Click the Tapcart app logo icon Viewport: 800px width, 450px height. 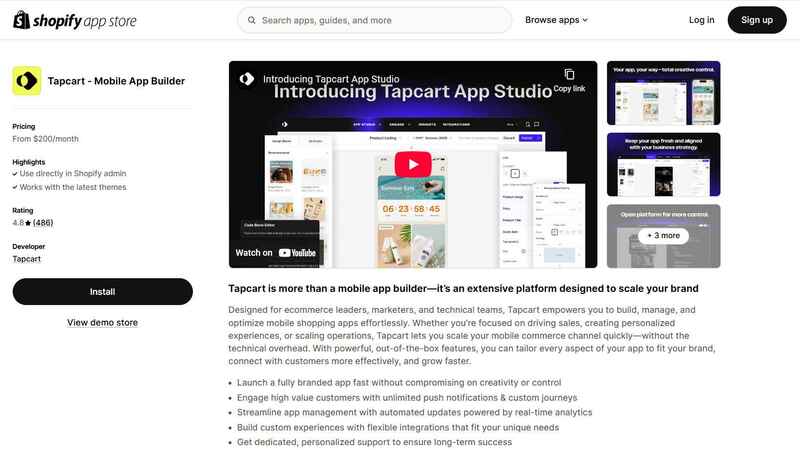click(x=26, y=81)
